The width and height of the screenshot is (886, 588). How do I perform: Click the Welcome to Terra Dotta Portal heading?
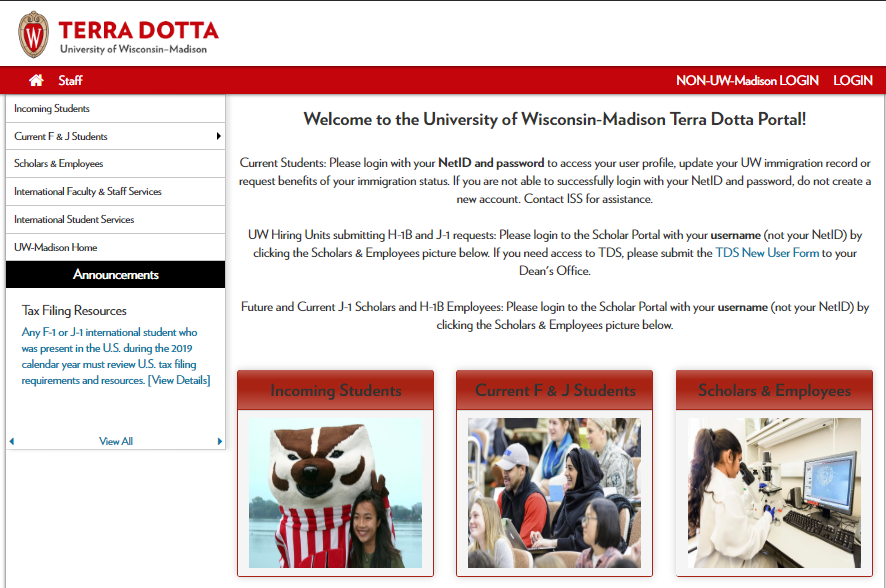tap(555, 119)
